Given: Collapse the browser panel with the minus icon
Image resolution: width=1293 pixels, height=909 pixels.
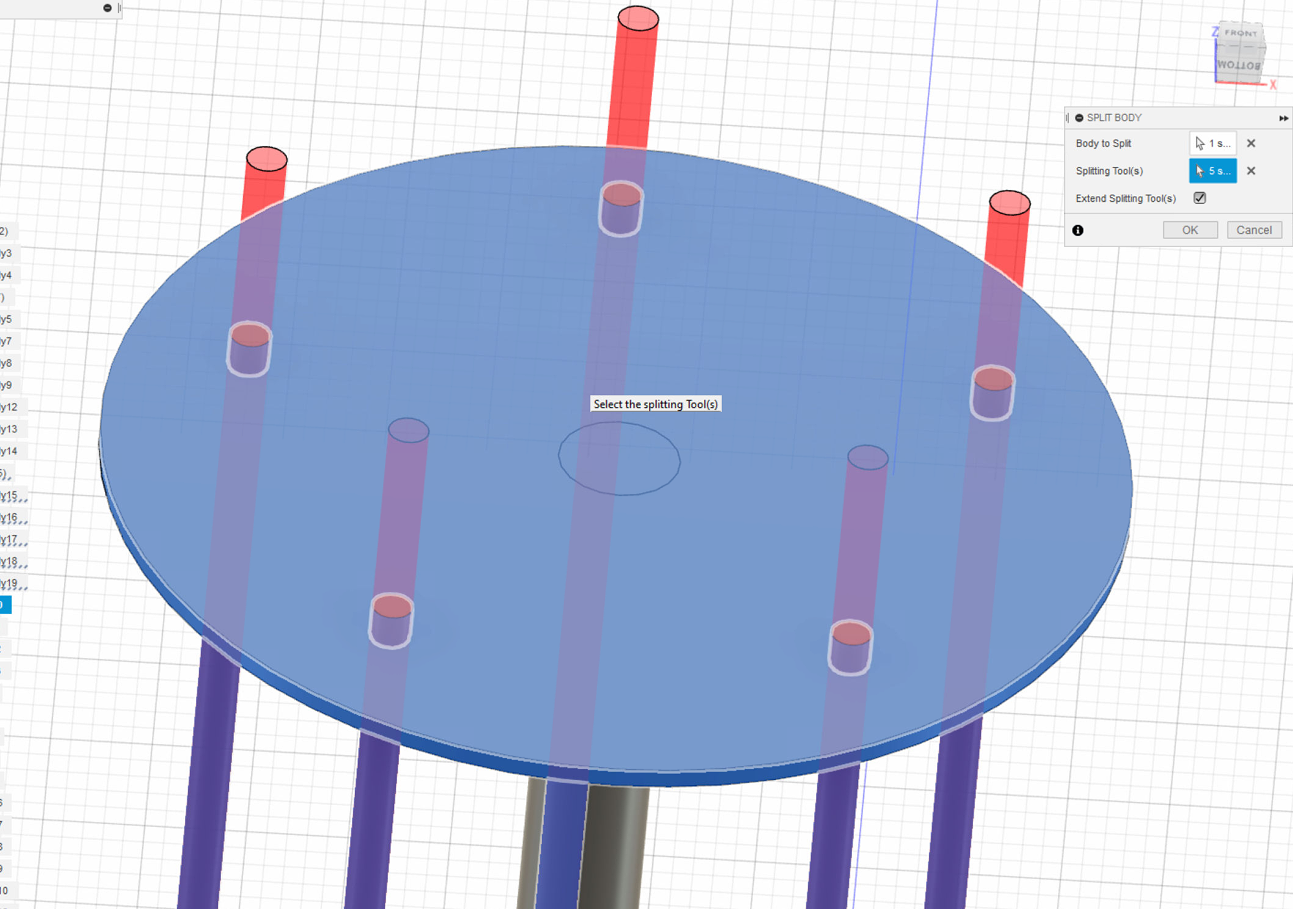Looking at the screenshot, I should point(107,8).
